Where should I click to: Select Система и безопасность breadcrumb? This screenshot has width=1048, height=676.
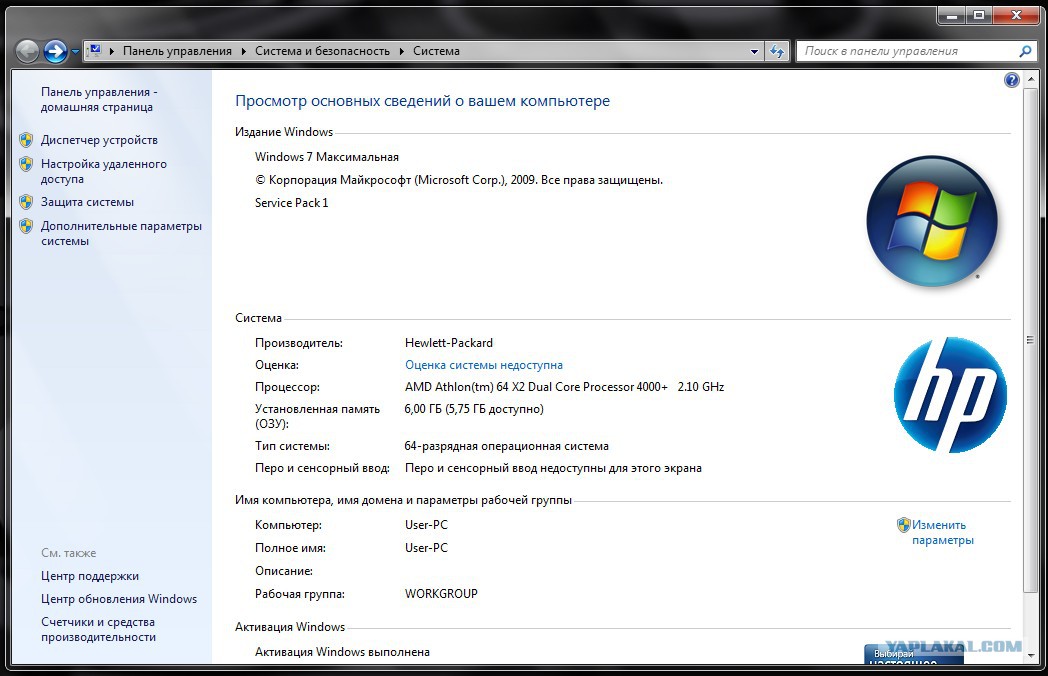322,51
